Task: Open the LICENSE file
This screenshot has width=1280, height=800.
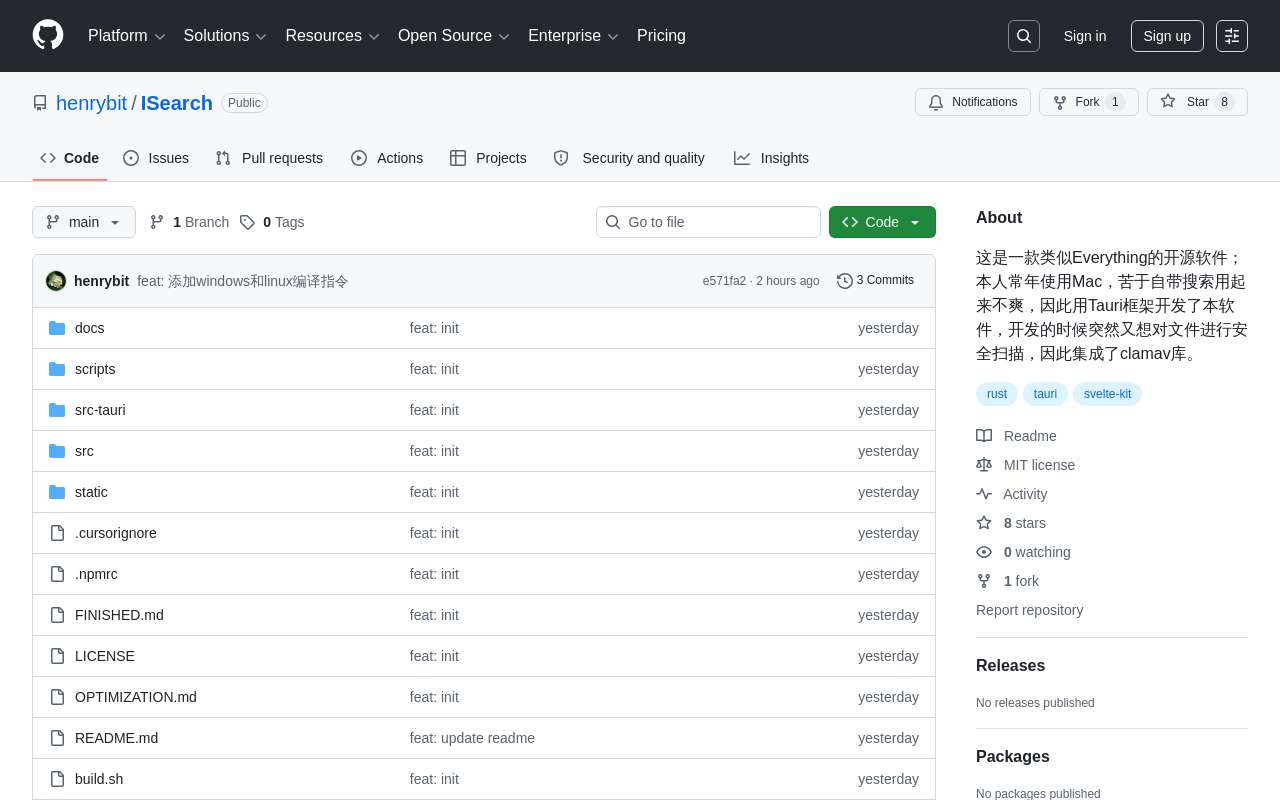Action: click(x=105, y=656)
